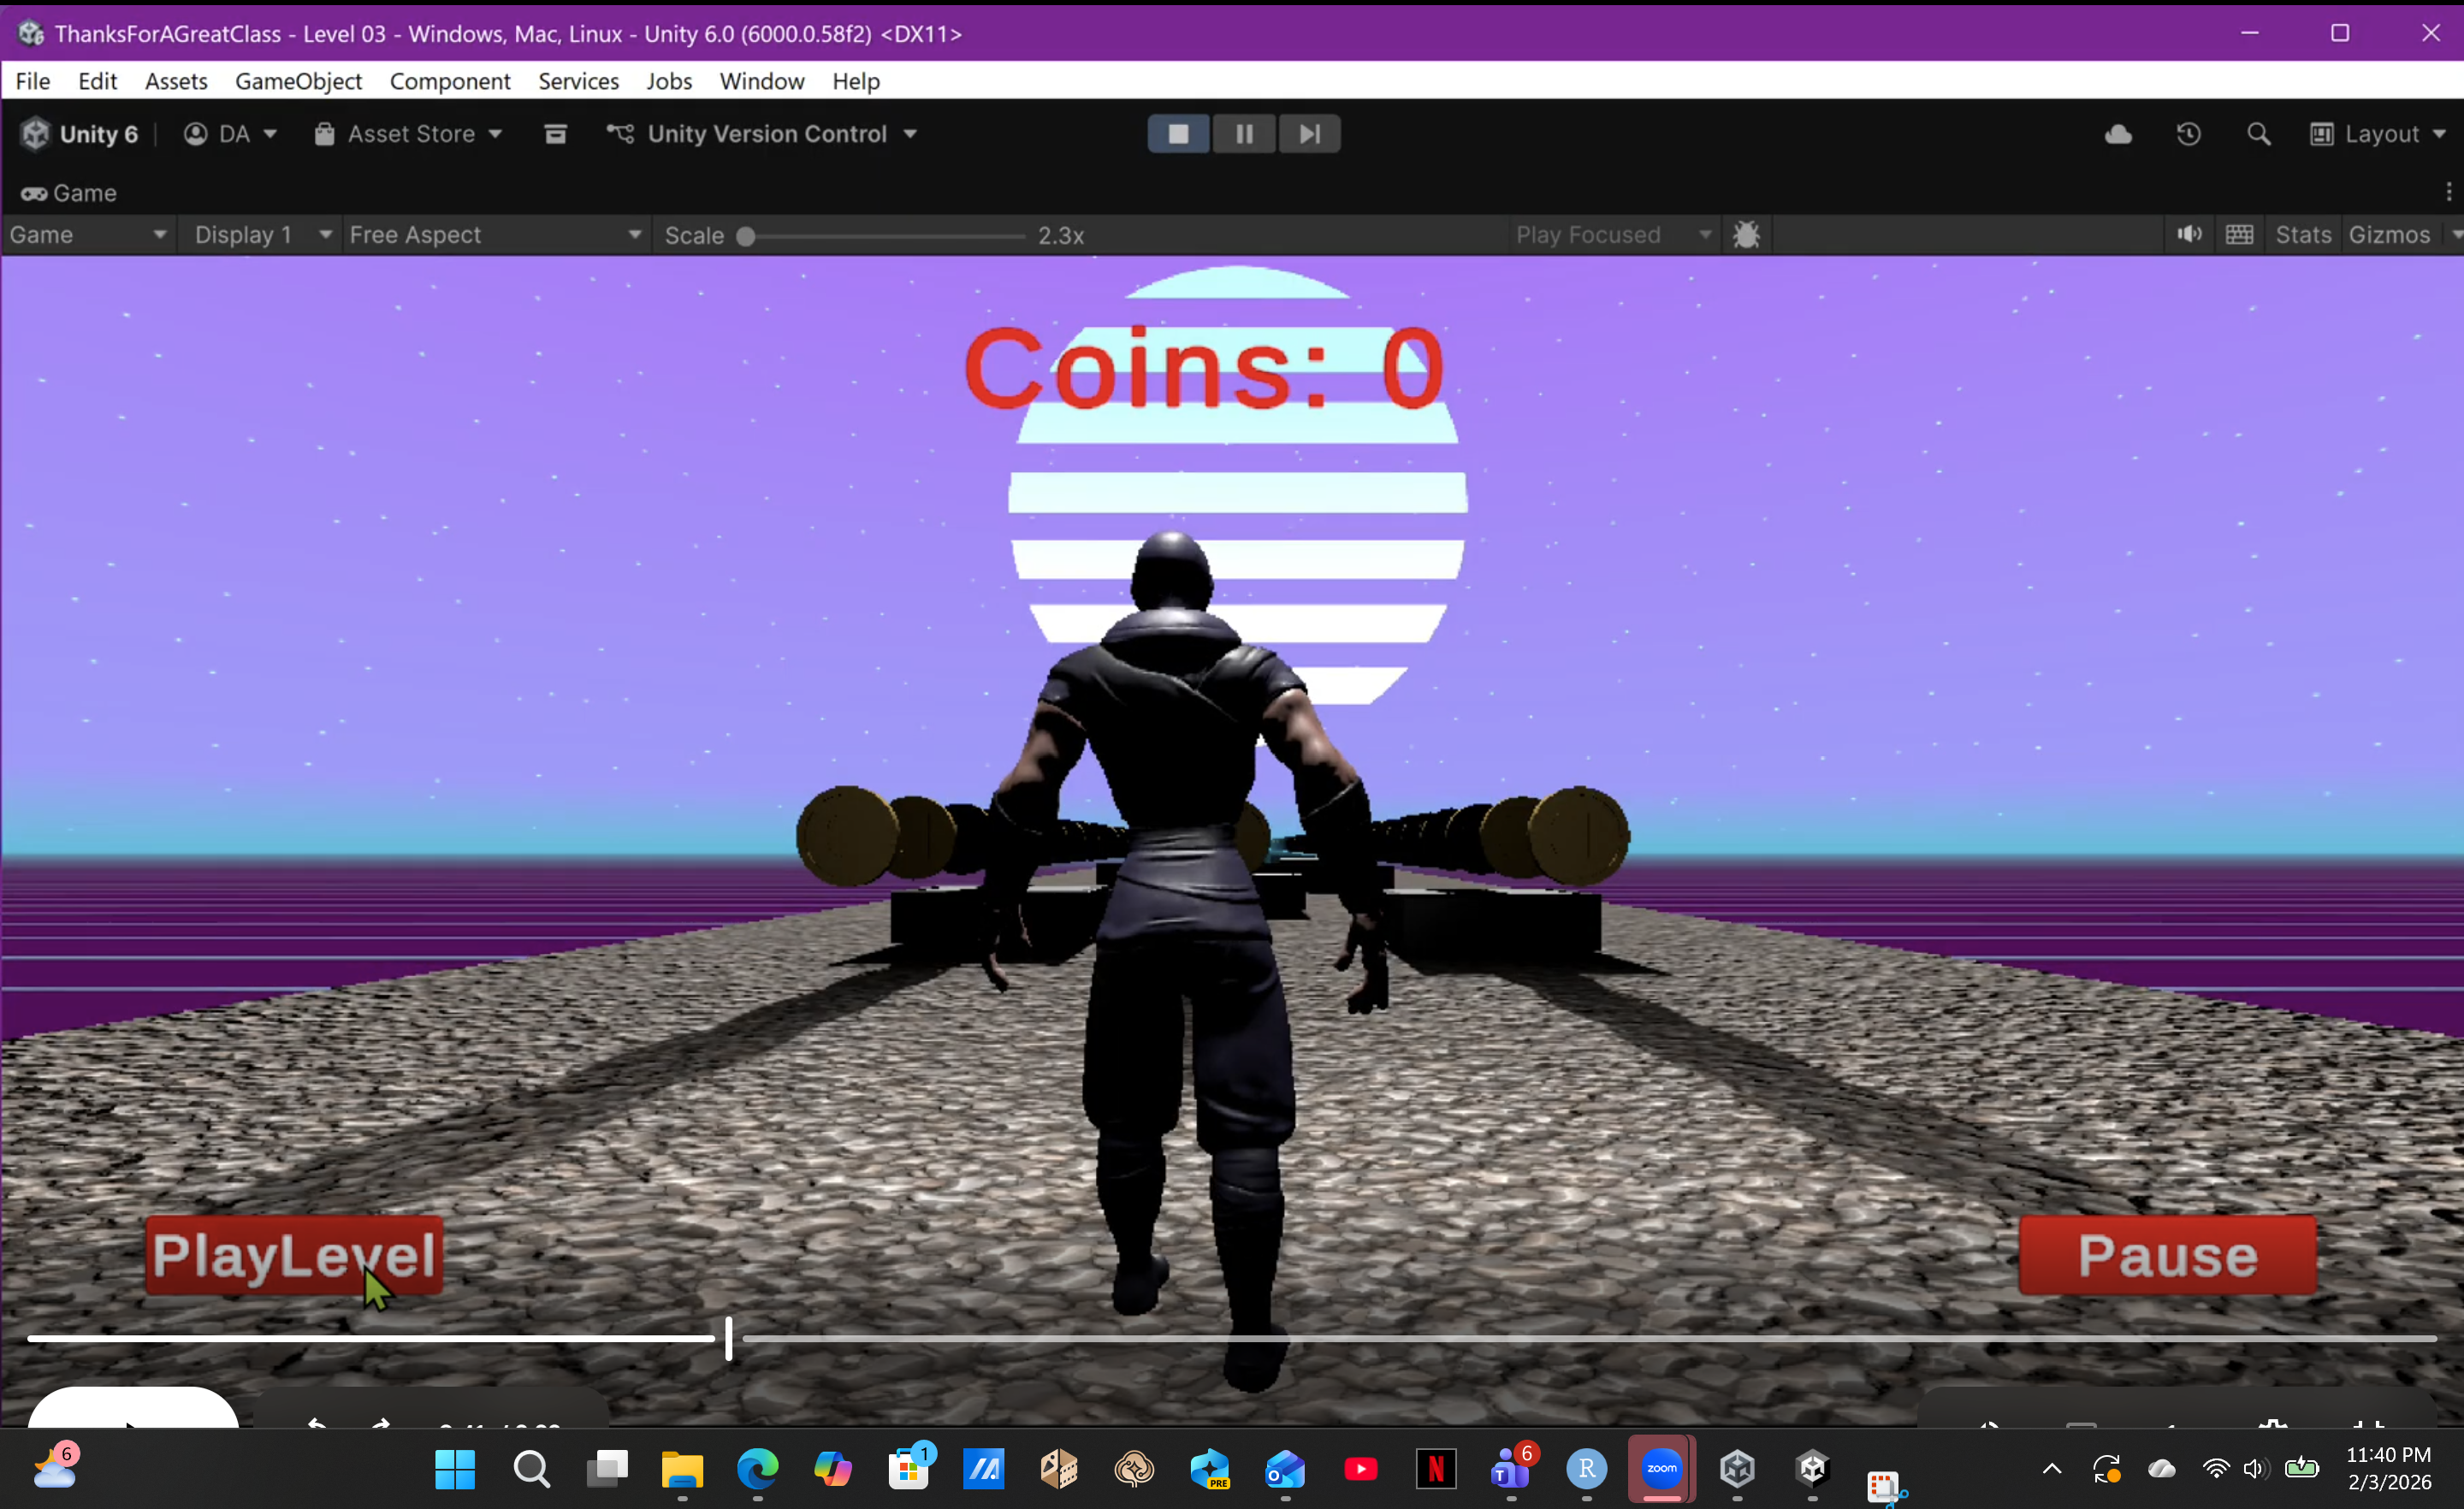This screenshot has height=1509, width=2464.
Task: Pause the game with the pause icon
Action: 1244,134
